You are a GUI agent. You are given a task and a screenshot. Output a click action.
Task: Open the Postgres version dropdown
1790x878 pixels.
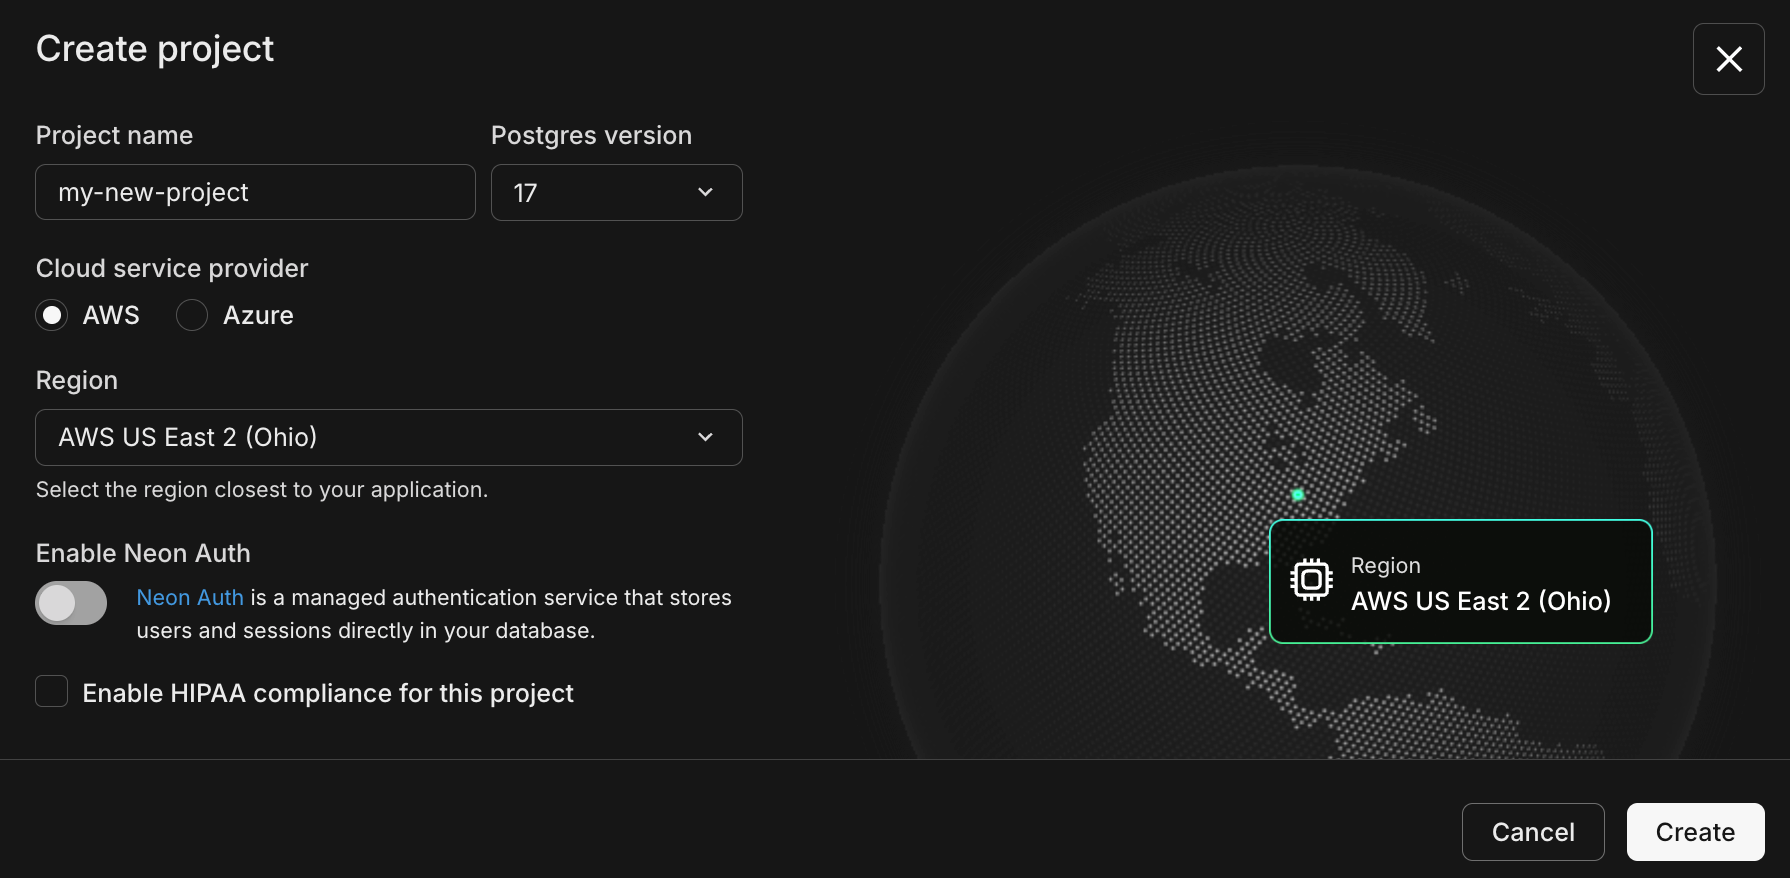[x=616, y=192]
